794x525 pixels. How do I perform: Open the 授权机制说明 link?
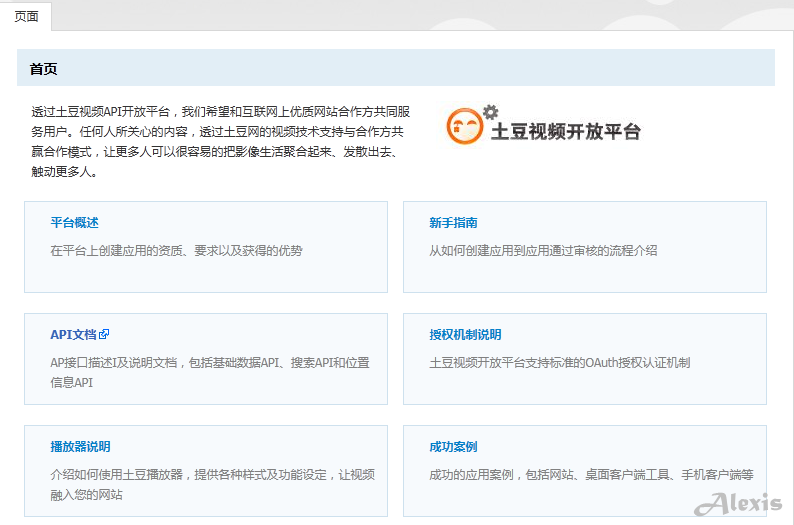465,335
